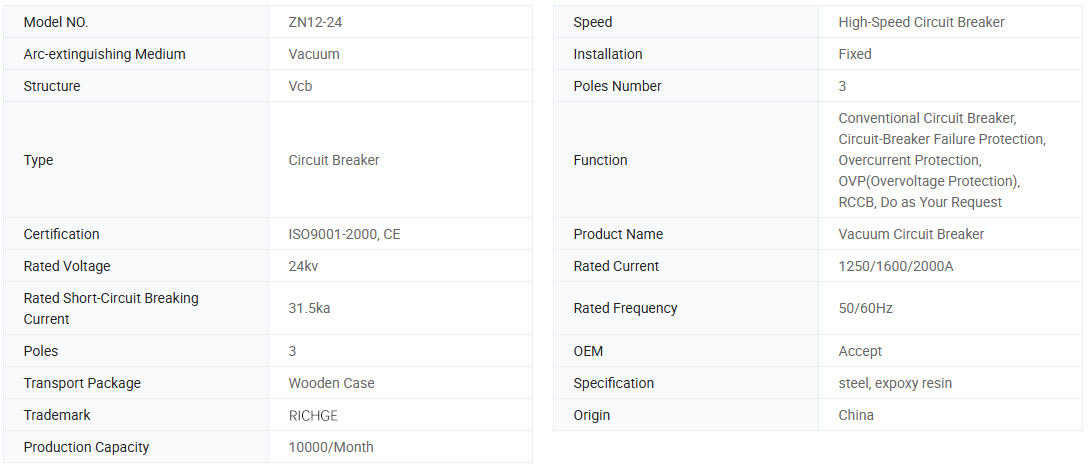This screenshot has width=1089, height=469.
Task: Select the 50/60Hz rated frequency value
Action: (865, 308)
